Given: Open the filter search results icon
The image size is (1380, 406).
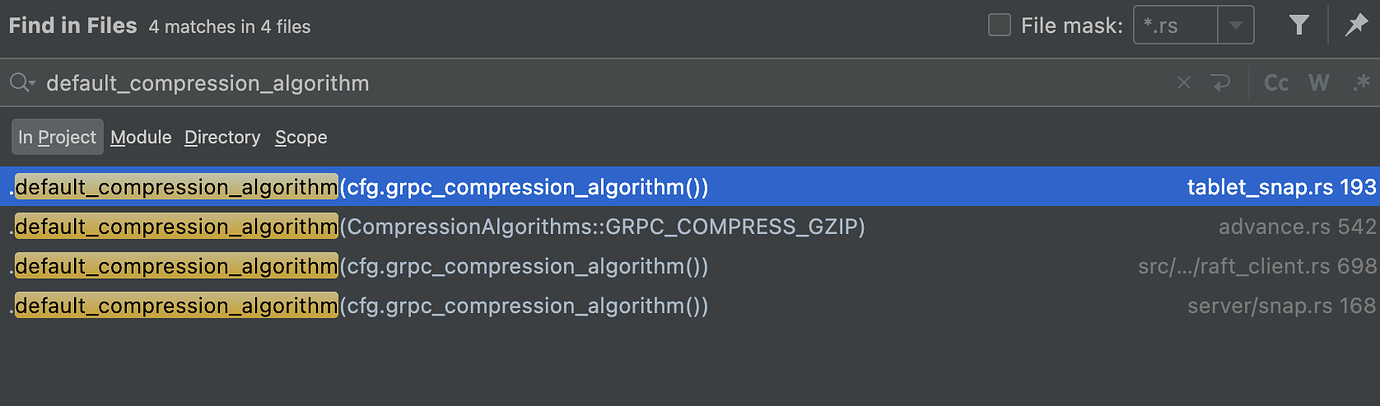Looking at the screenshot, I should point(1299,26).
